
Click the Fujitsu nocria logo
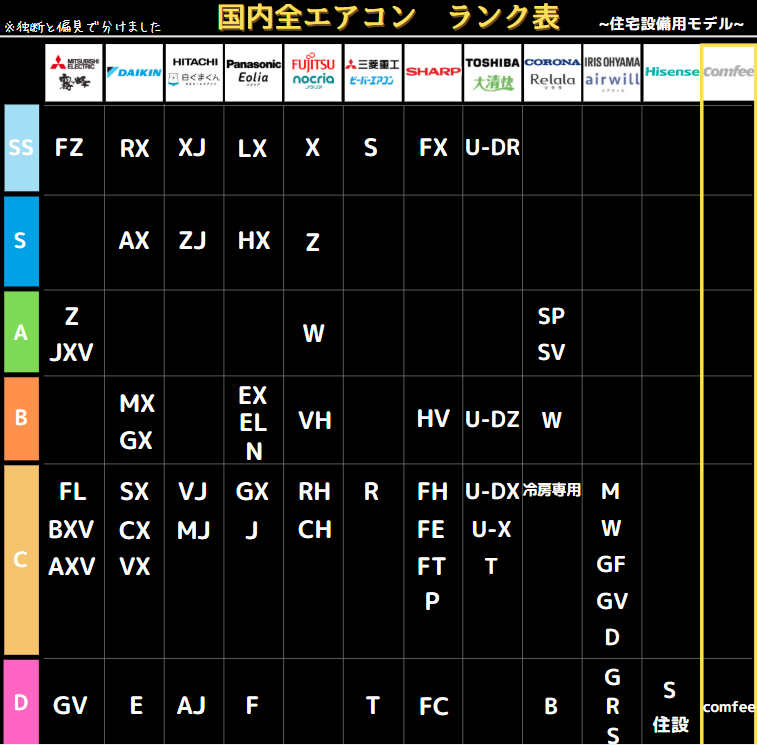tap(313, 72)
